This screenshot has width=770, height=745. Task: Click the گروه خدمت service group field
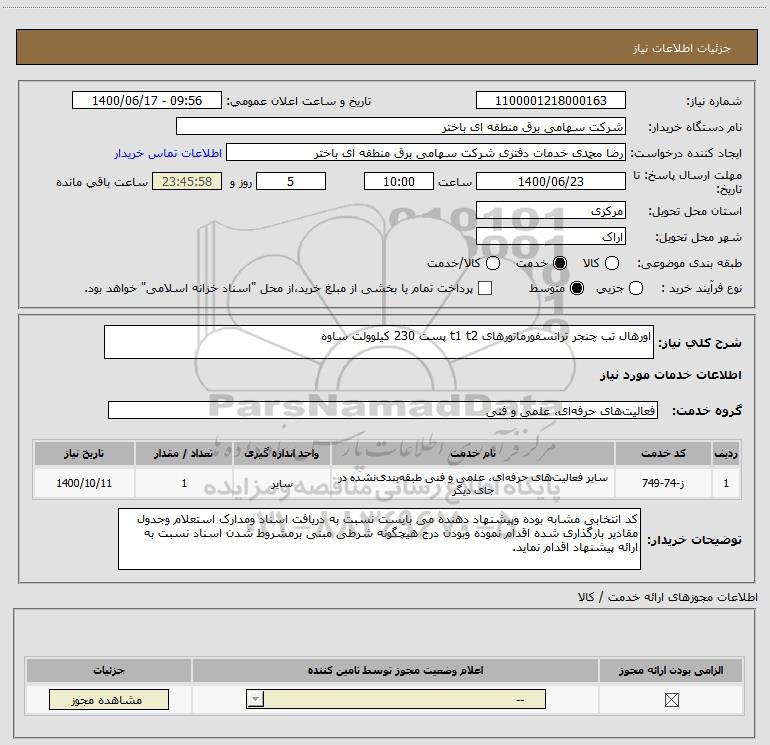(x=383, y=410)
